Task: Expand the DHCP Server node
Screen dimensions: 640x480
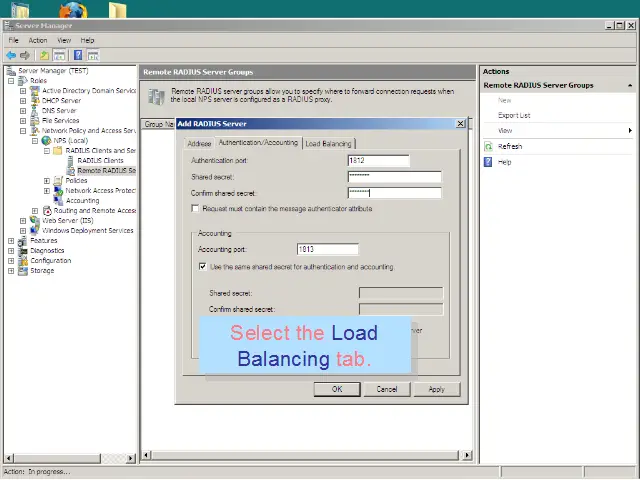Action: click(x=23, y=101)
